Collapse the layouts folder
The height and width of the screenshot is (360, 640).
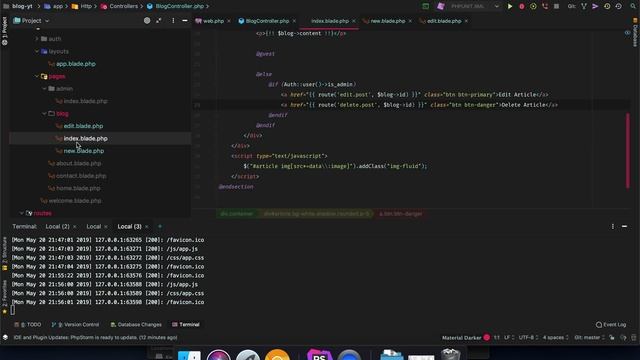(x=37, y=51)
